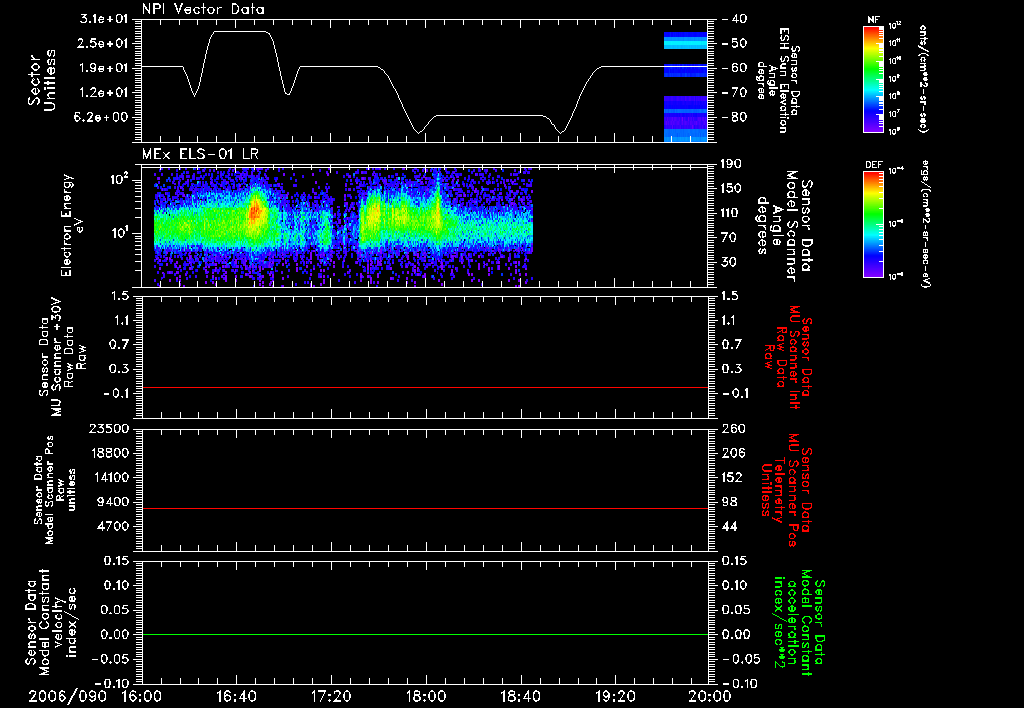This screenshot has width=1024, height=708.
Task: Click the '2006/090' date label
Action: coord(67,696)
